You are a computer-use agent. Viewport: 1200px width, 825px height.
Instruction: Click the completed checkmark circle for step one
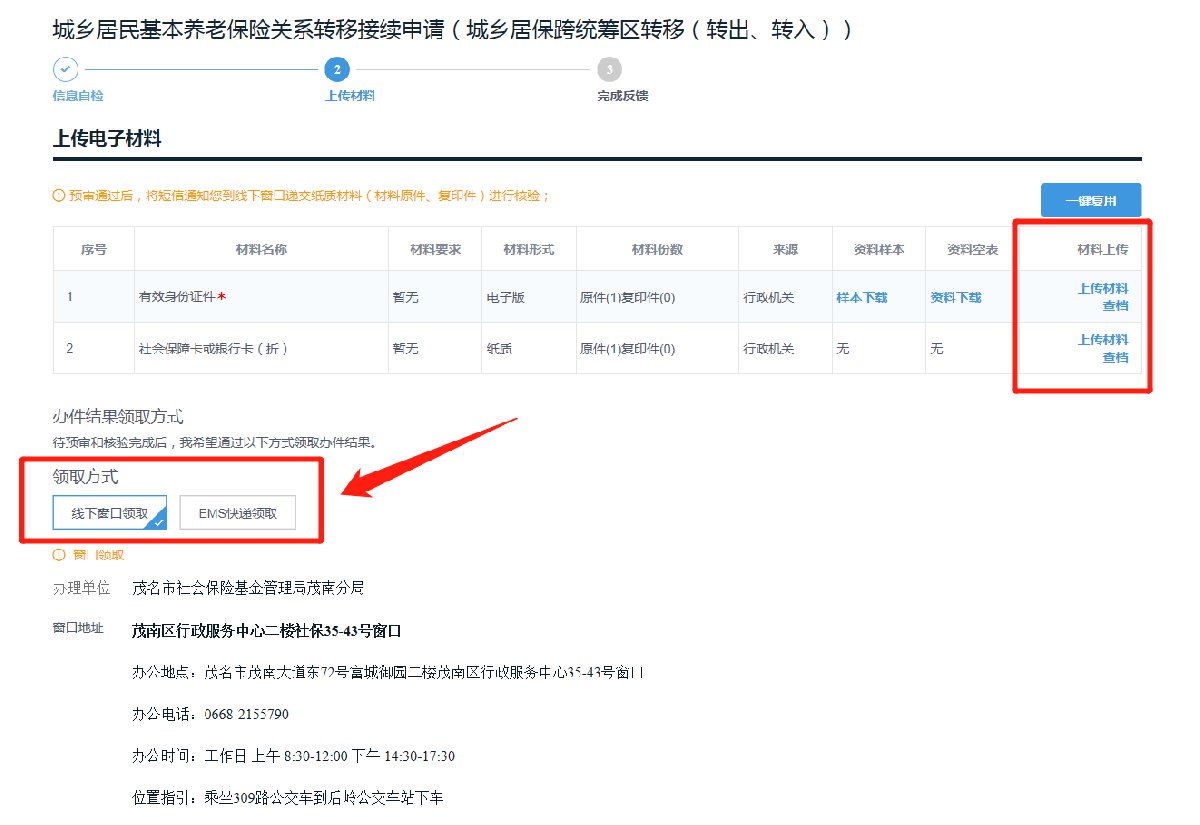[64, 69]
